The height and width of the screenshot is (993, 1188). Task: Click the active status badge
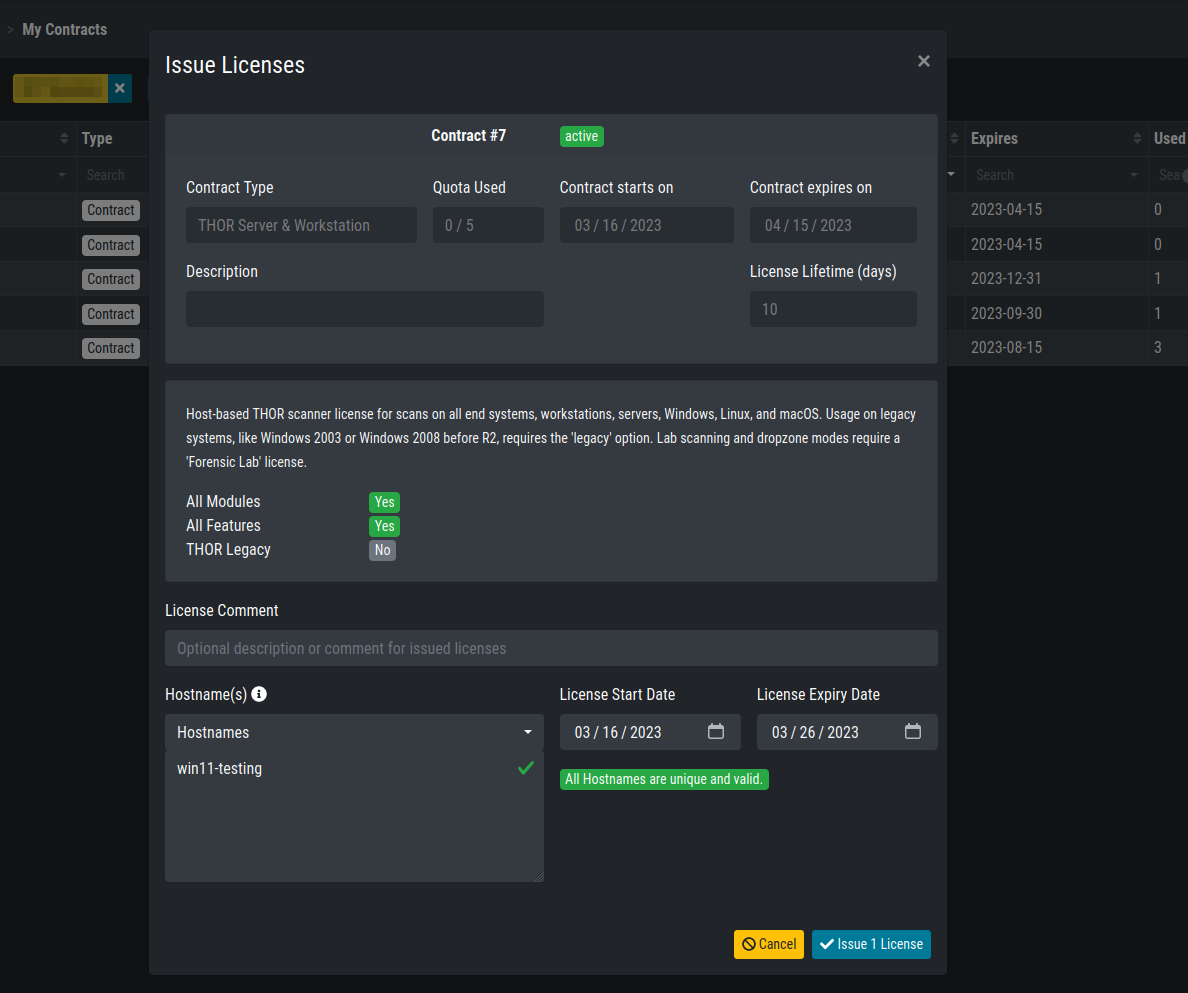581,136
